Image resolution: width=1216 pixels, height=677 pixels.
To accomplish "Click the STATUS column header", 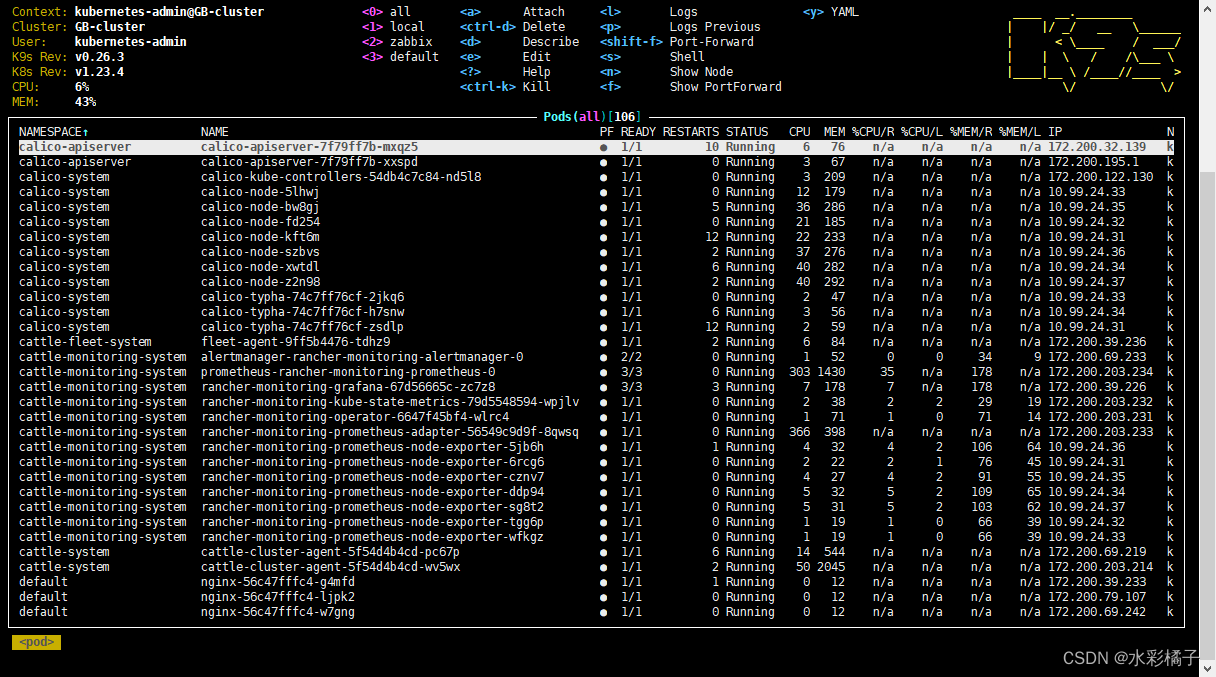I will [x=747, y=132].
